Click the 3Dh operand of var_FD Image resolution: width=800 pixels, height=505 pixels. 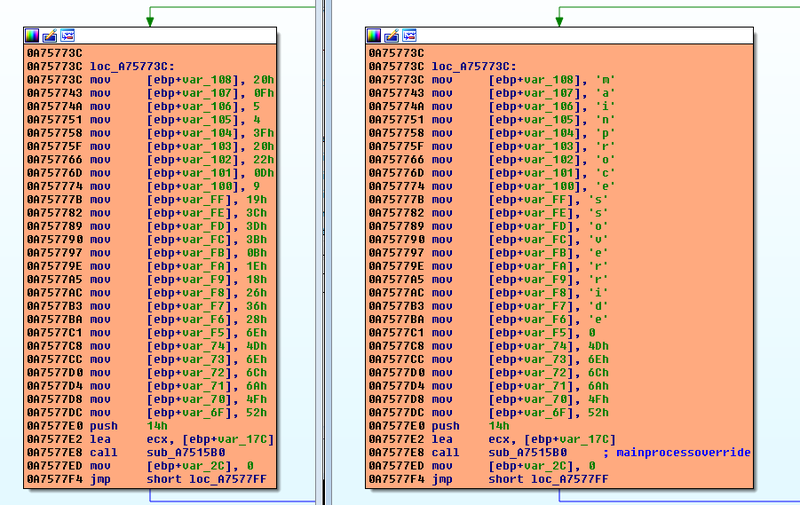257,226
